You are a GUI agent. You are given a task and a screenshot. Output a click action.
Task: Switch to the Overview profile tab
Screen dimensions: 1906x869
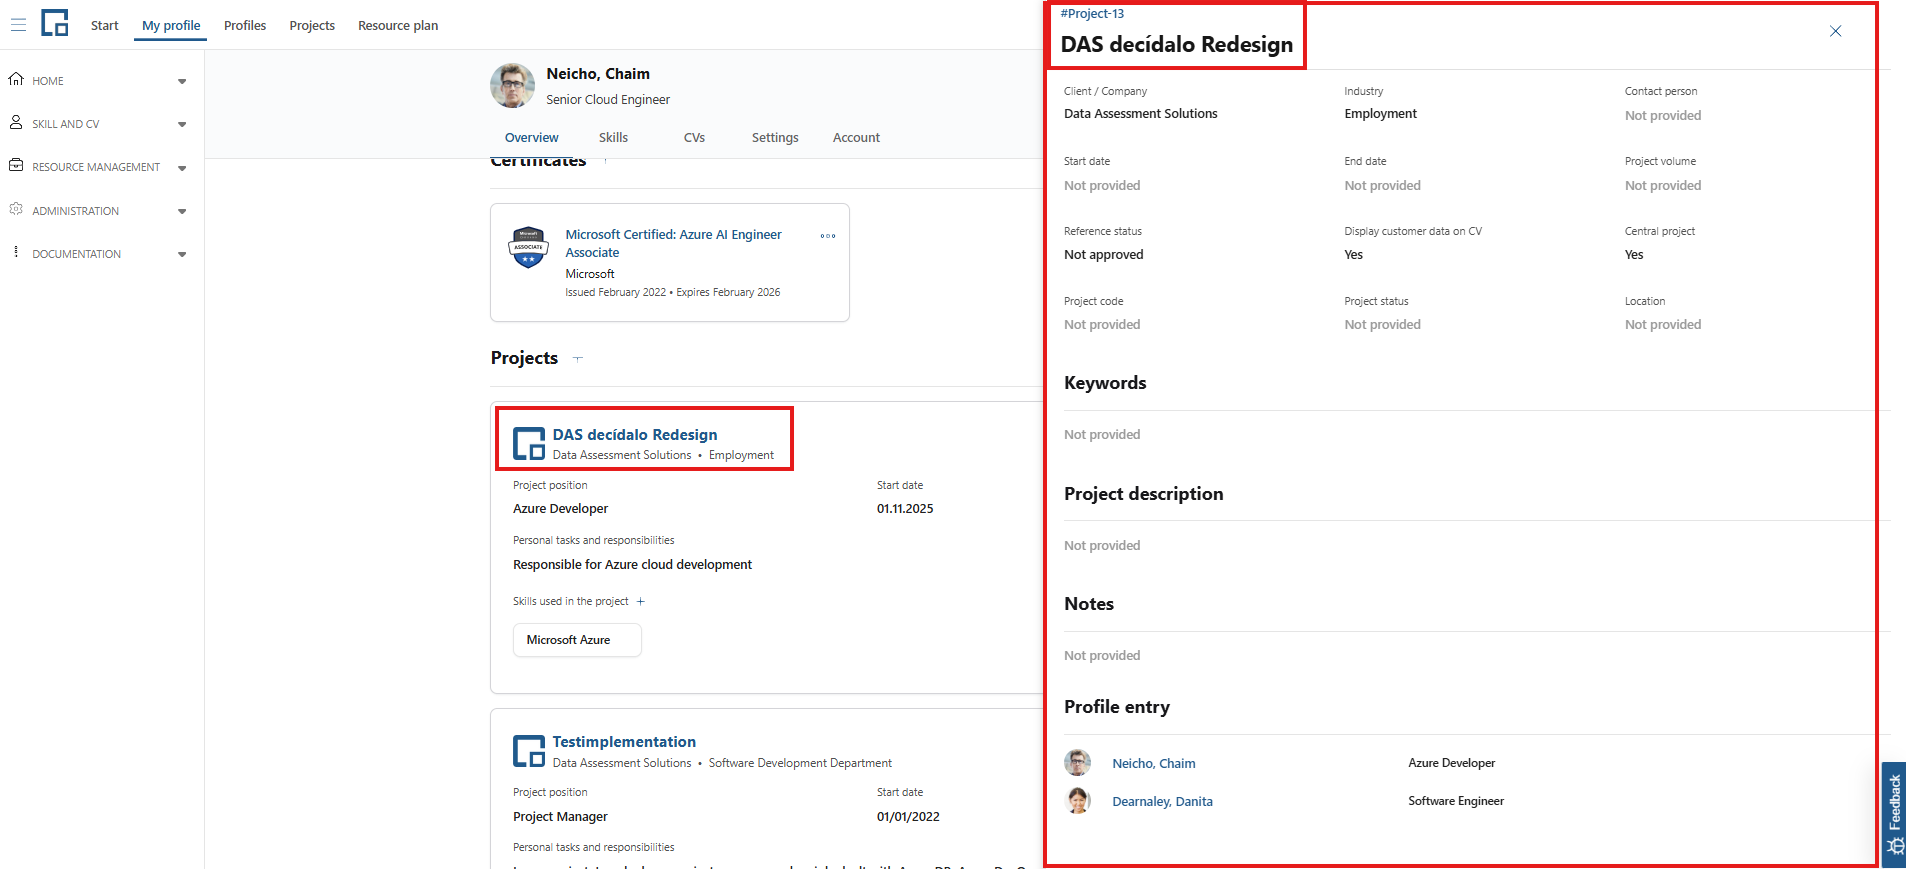click(x=532, y=138)
